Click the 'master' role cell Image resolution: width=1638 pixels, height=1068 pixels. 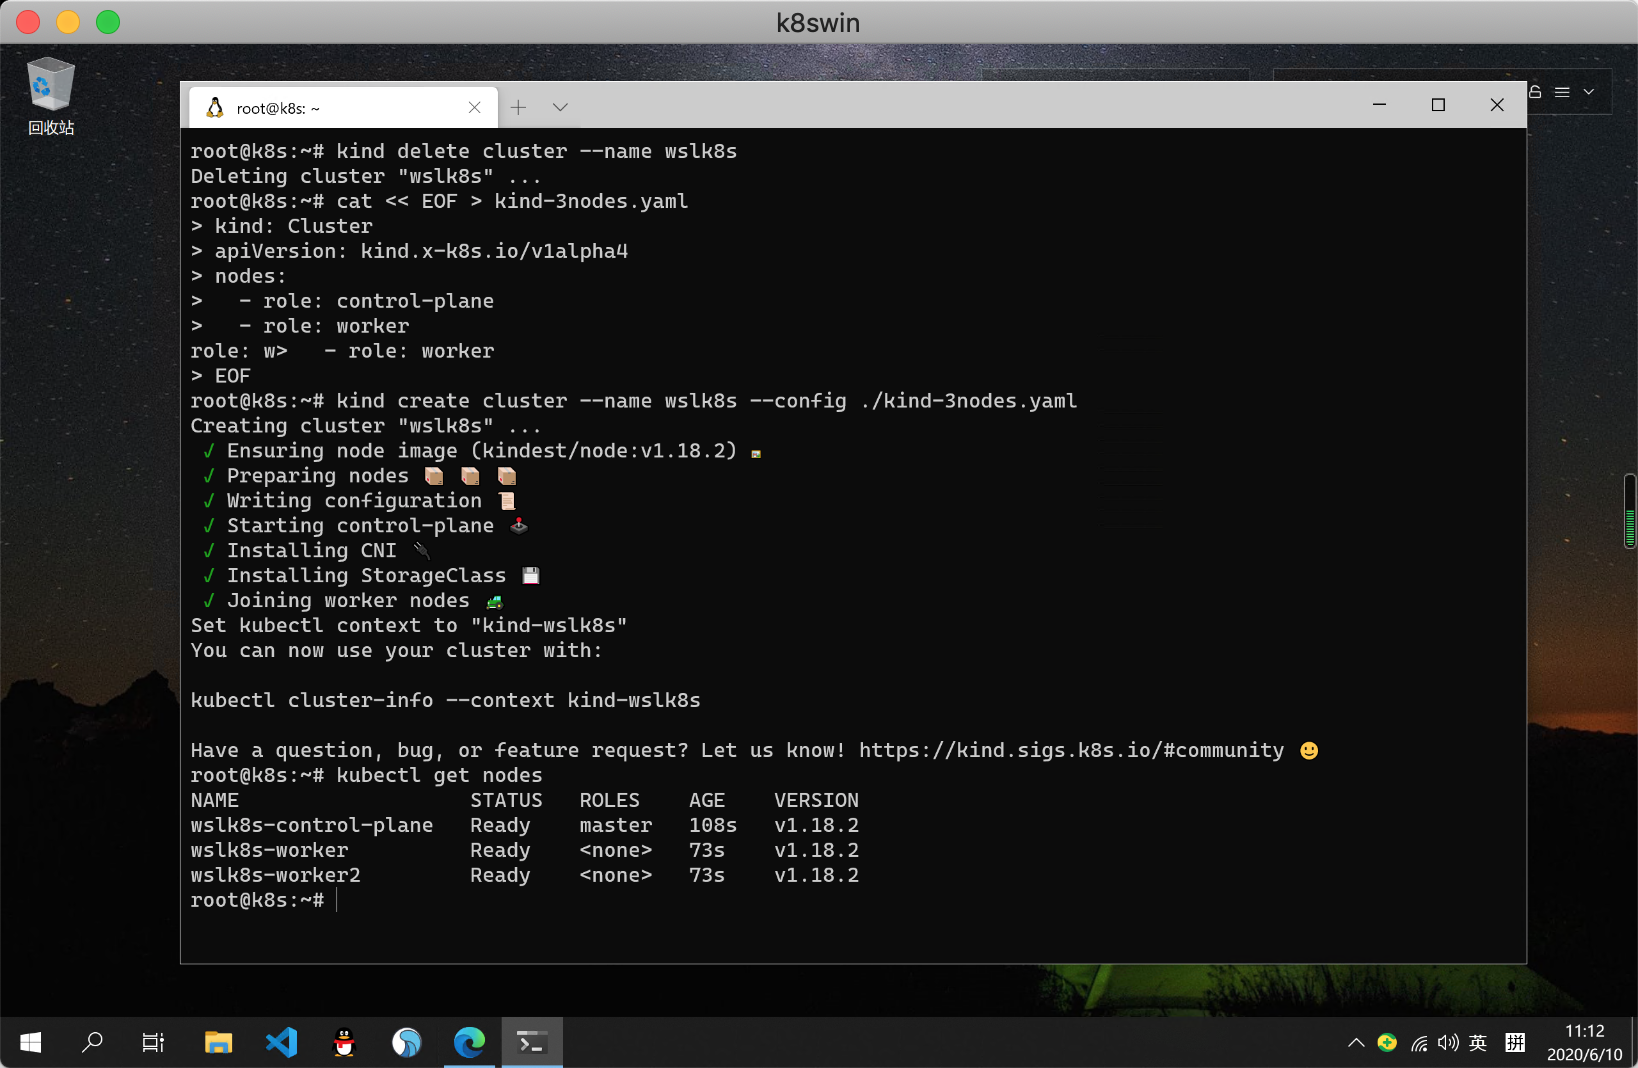pos(616,825)
